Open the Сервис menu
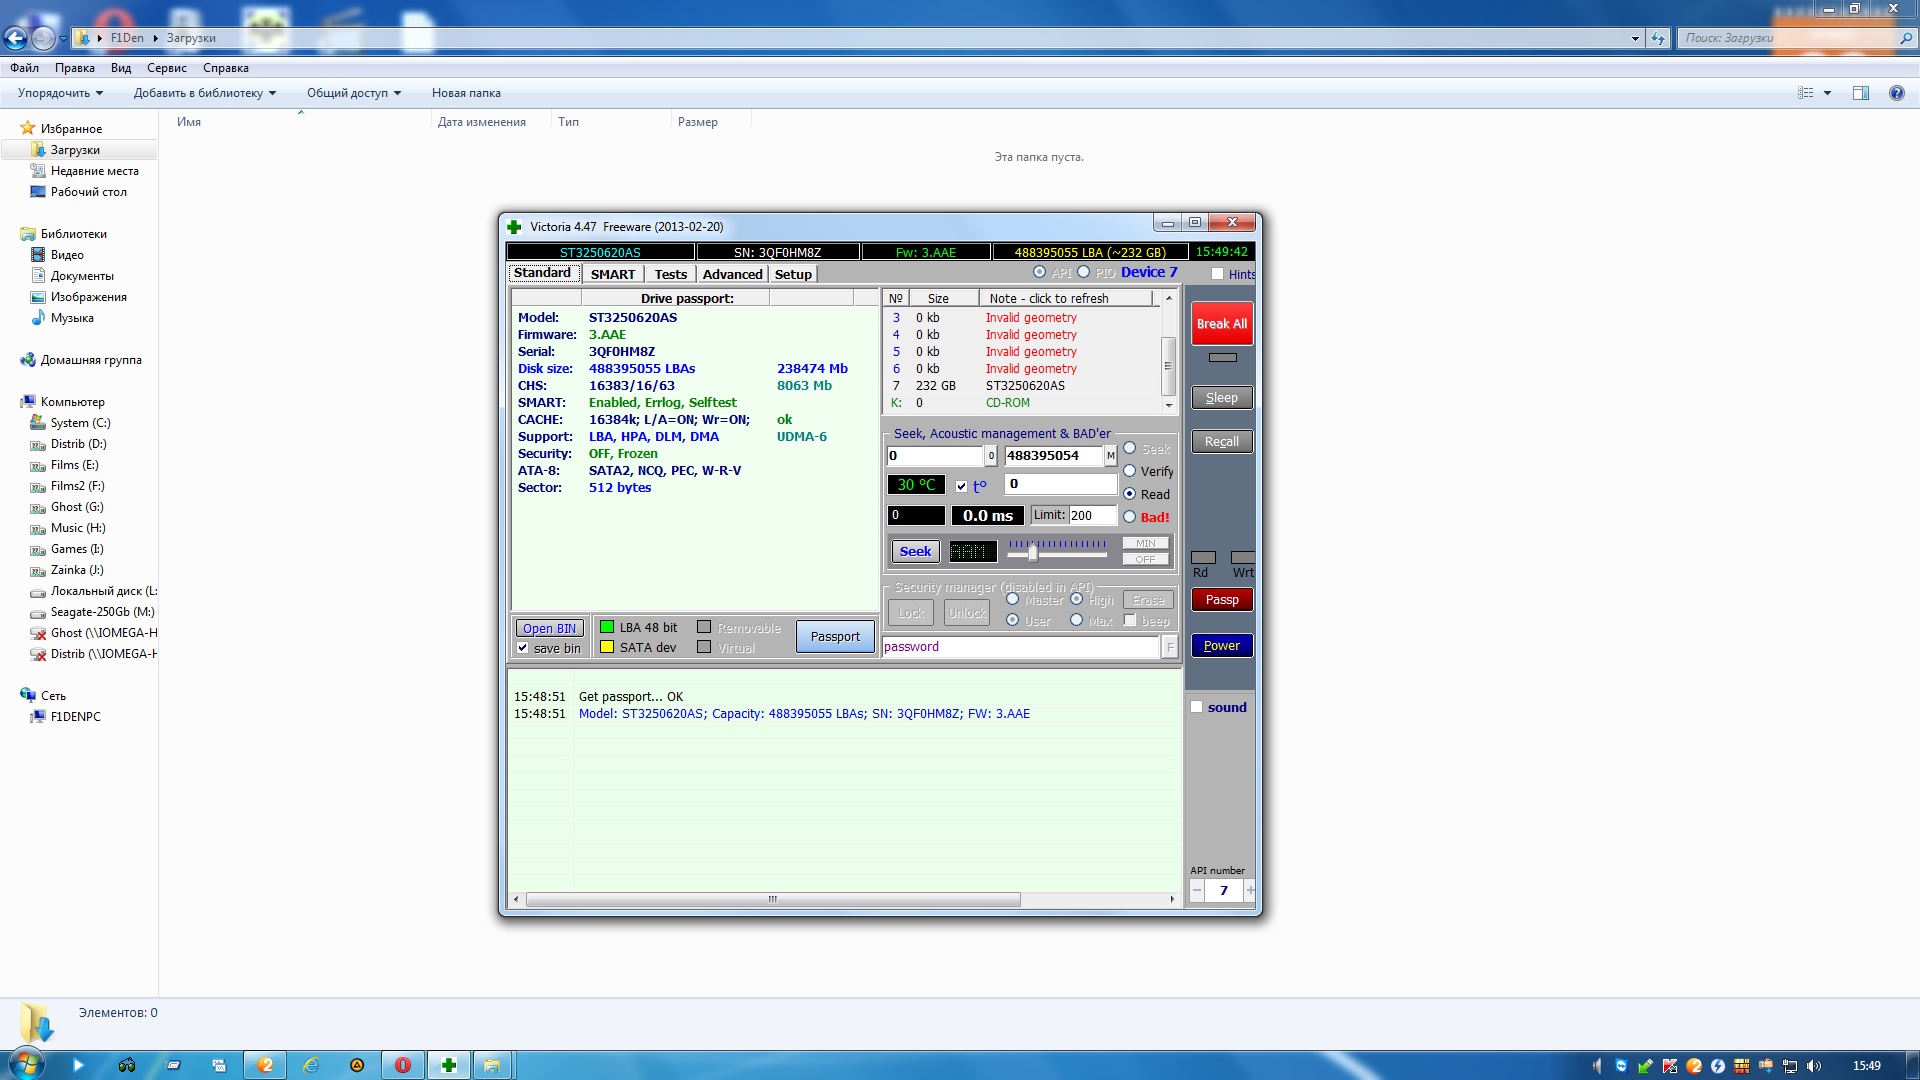Screen dimensions: 1920x1080 point(166,68)
